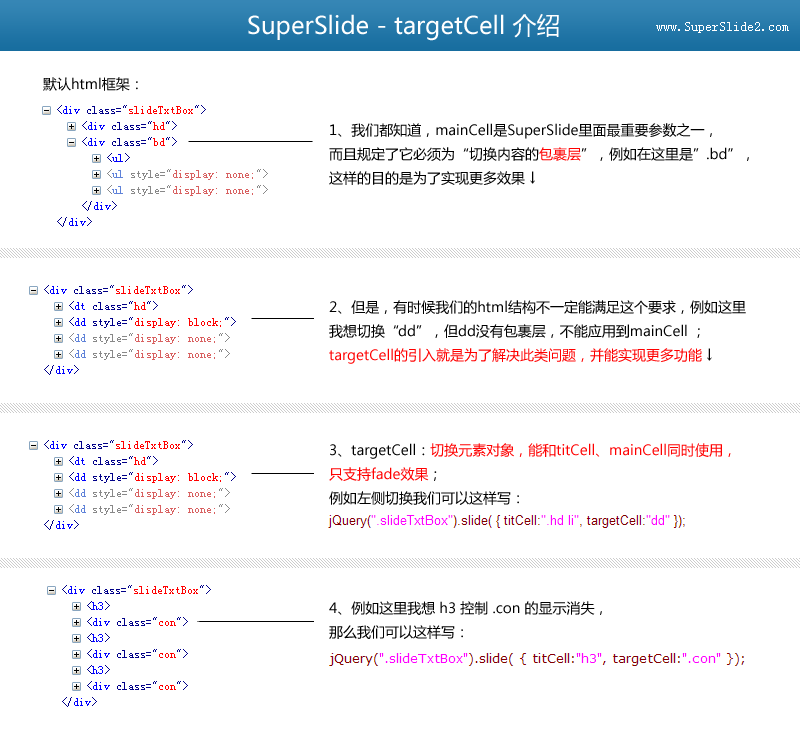Click the jQuery code with targetCell:"dd"

pos(507,521)
